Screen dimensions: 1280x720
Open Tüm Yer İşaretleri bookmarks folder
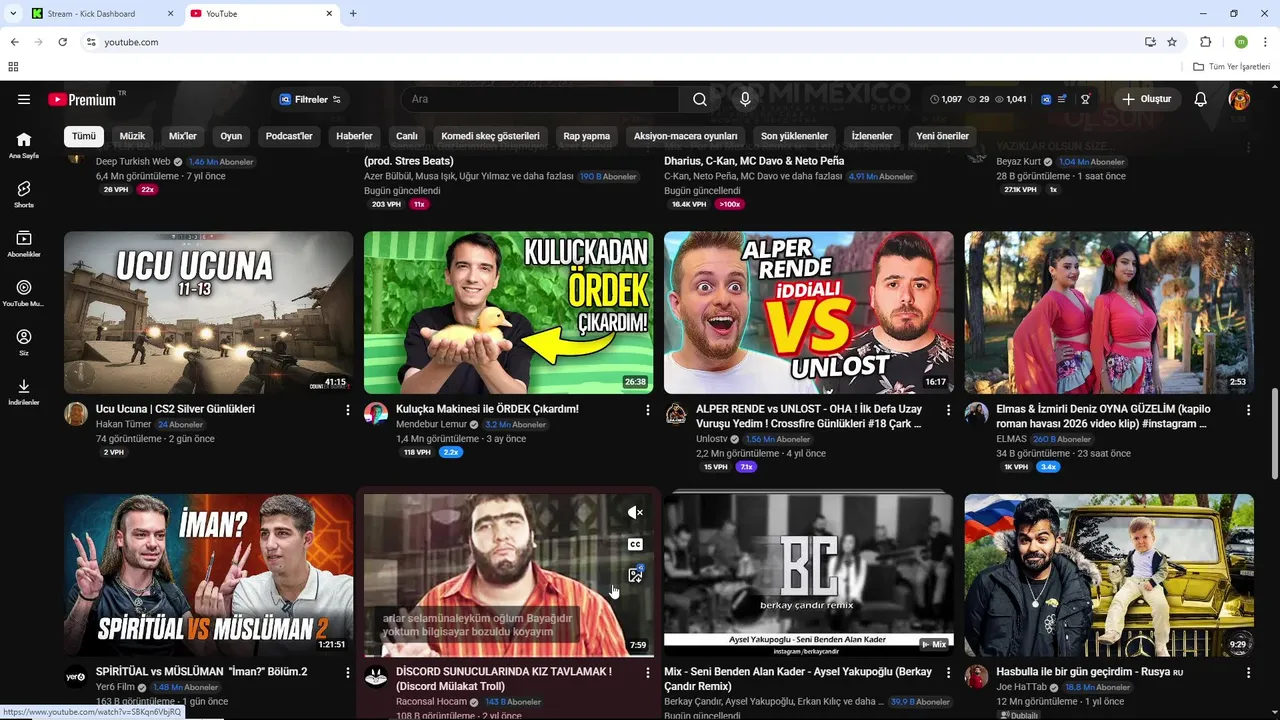click(1232, 66)
